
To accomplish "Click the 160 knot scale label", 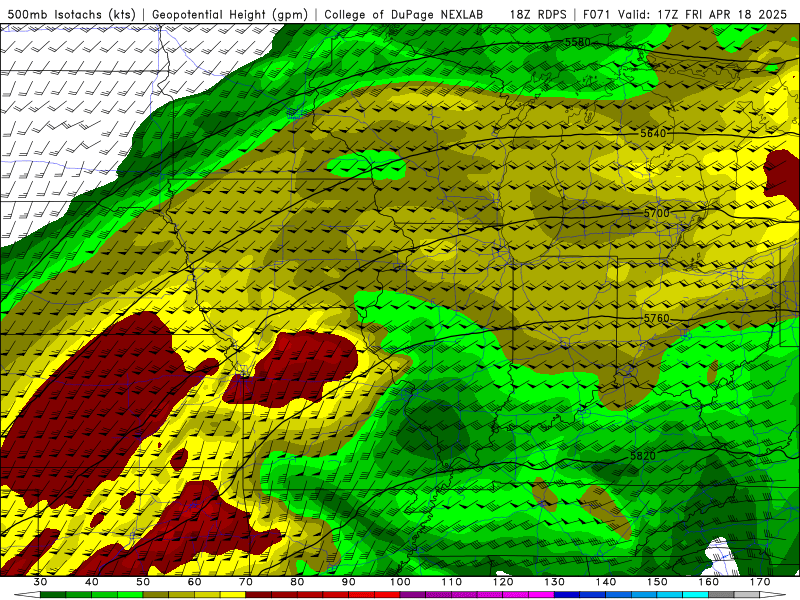I will [709, 582].
